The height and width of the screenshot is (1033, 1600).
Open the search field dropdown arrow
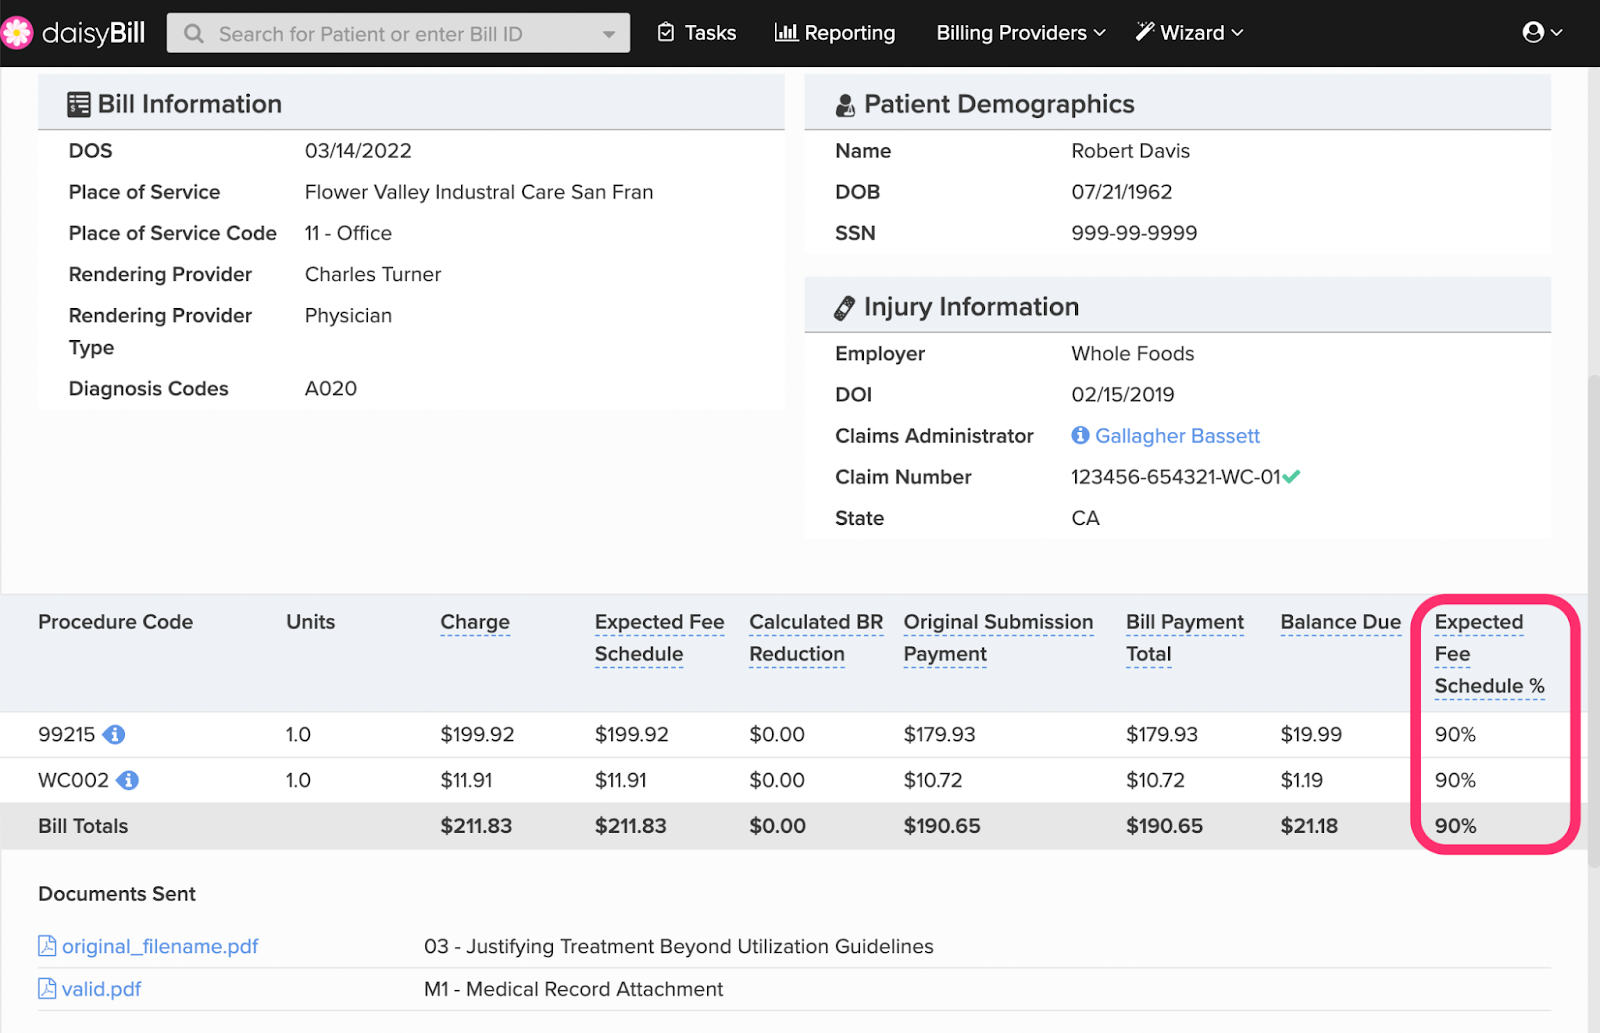[x=608, y=34]
